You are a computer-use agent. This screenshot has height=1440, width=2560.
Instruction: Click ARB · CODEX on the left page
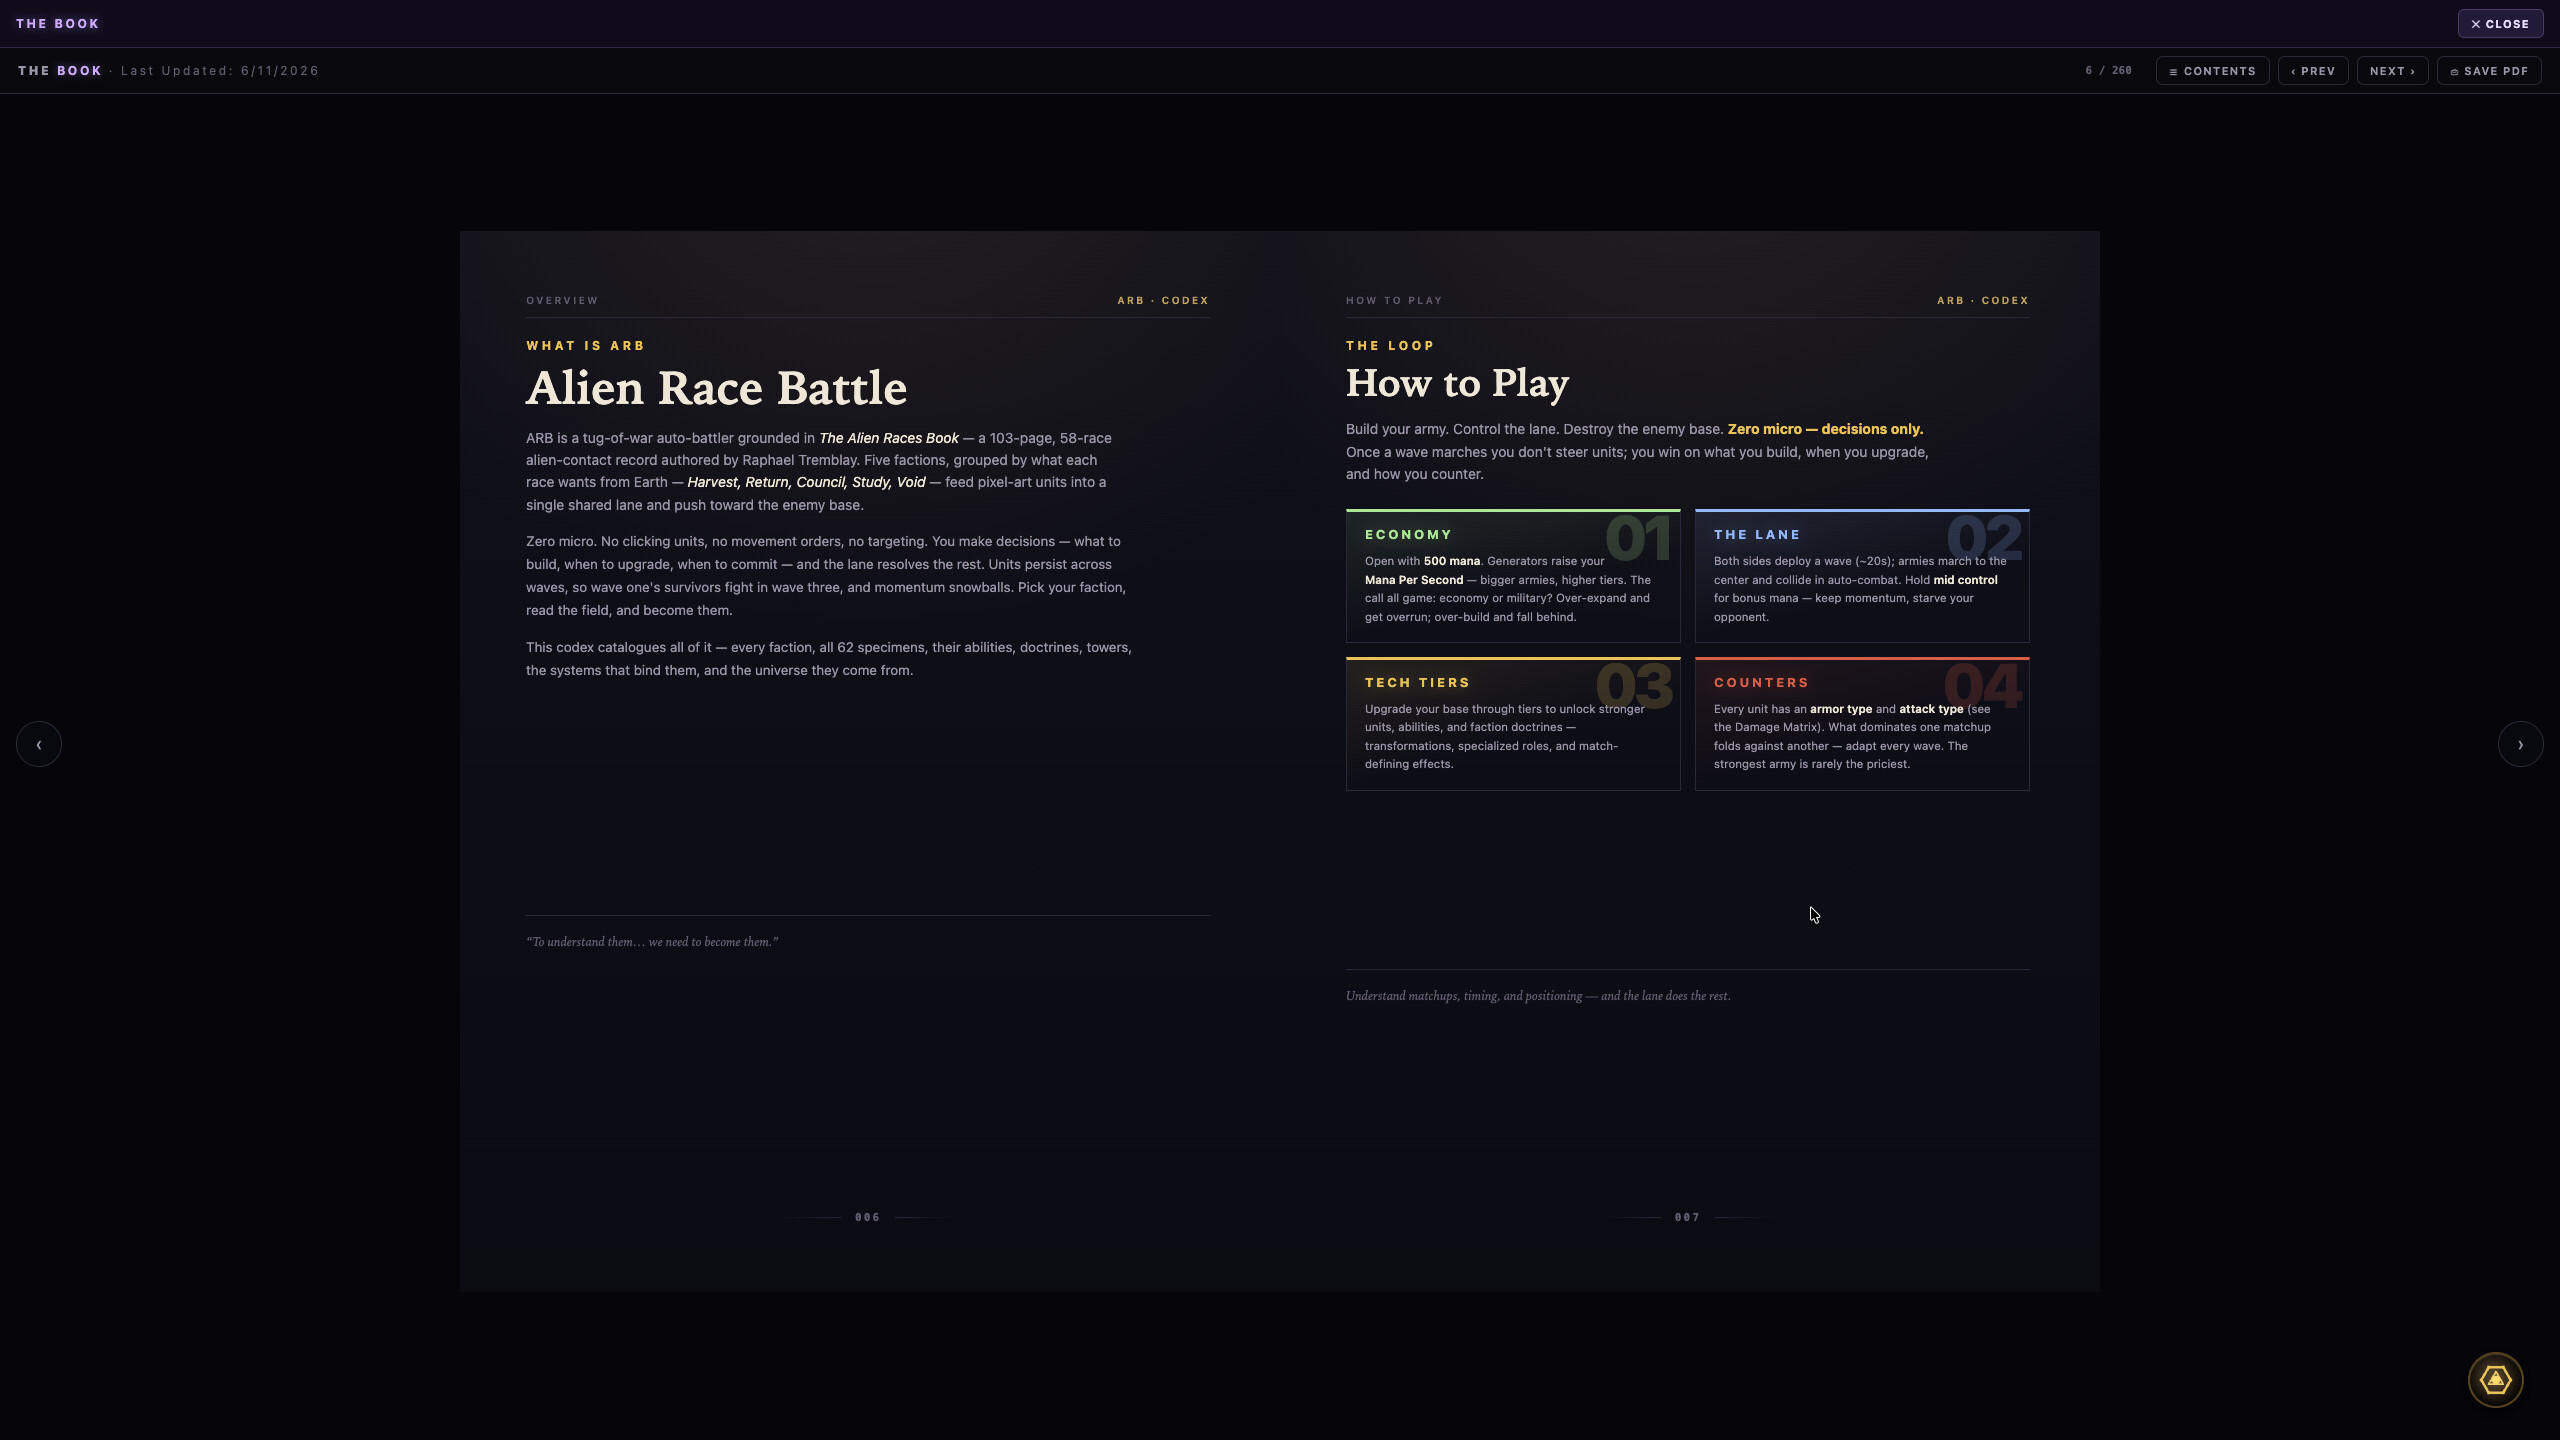(1163, 301)
